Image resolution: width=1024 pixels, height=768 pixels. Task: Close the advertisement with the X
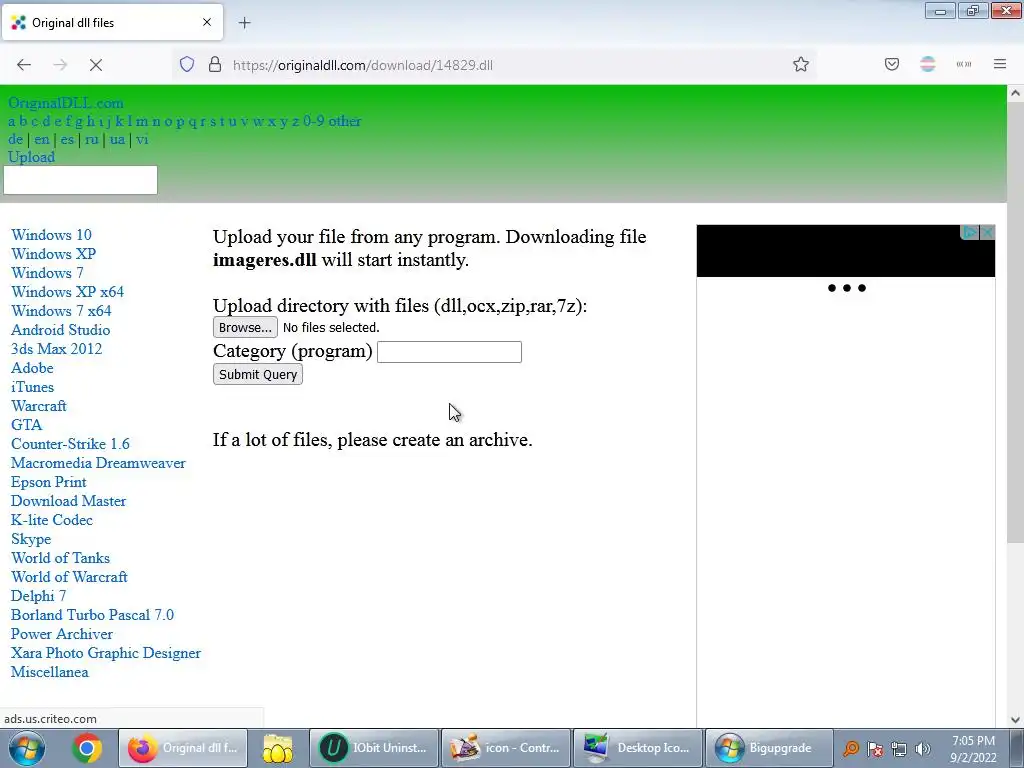(987, 232)
